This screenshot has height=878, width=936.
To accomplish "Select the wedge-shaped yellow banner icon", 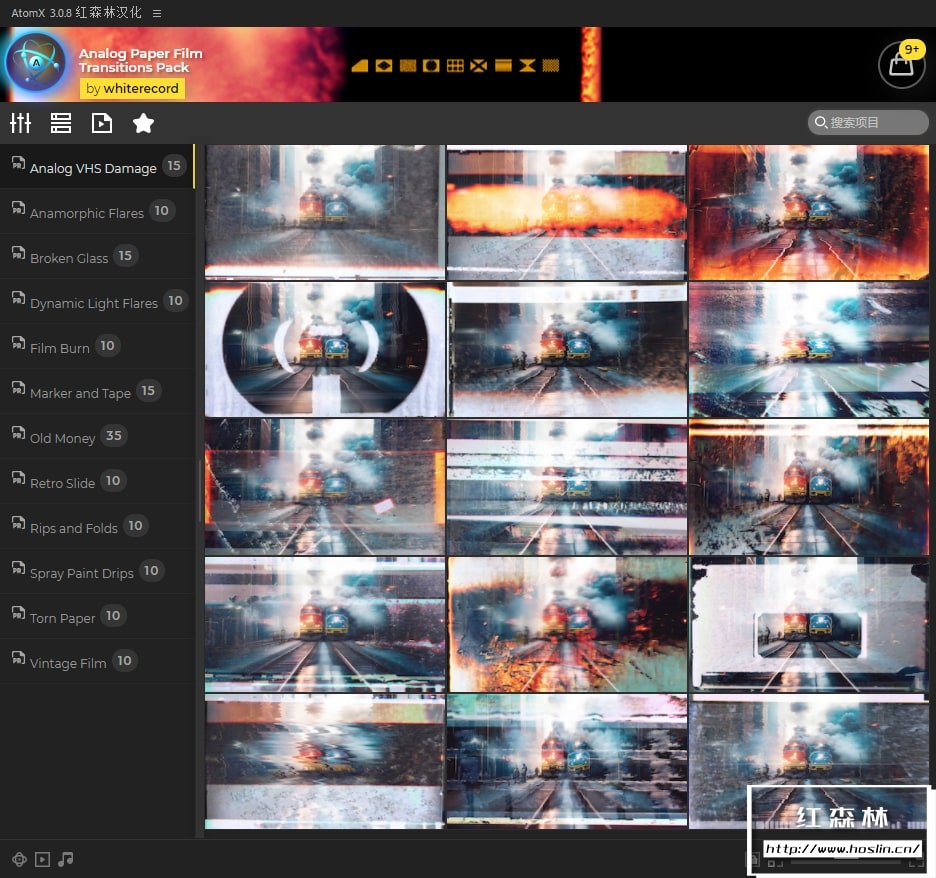I will (360, 66).
